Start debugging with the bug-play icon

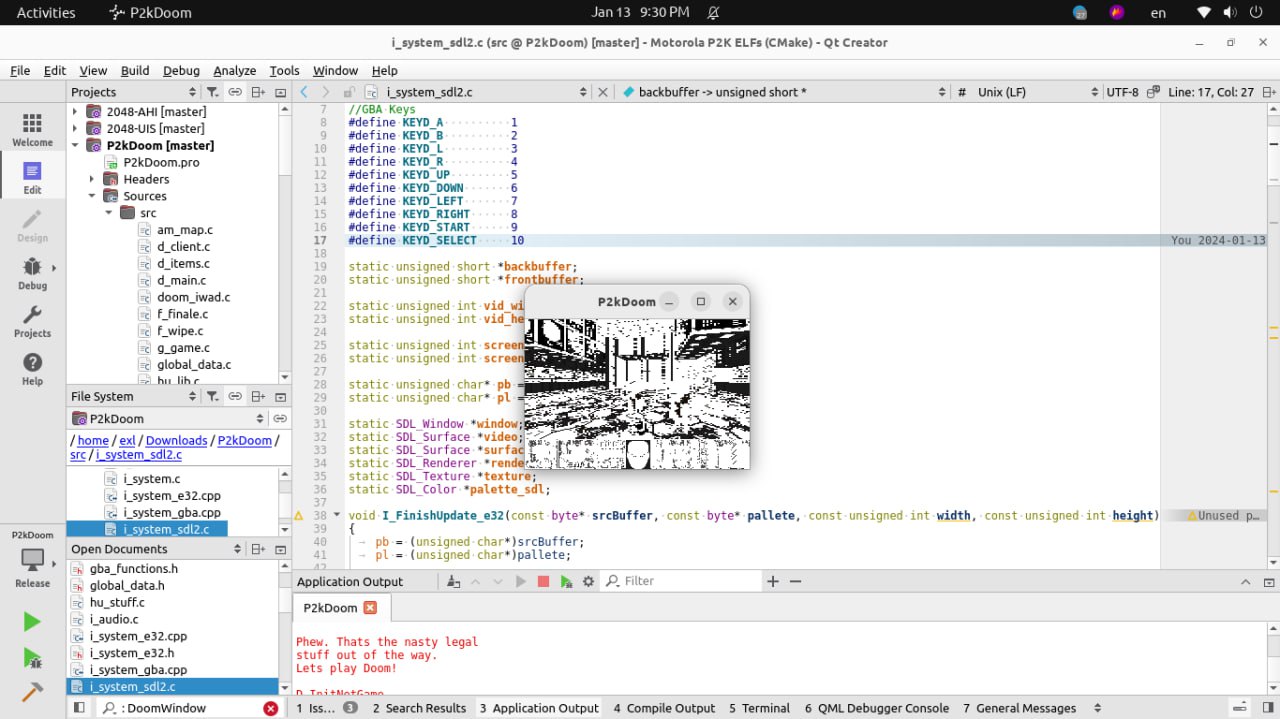click(x=32, y=657)
